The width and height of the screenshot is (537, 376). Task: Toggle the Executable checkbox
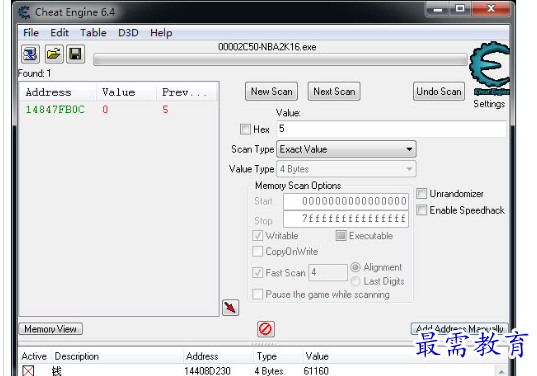(x=341, y=236)
